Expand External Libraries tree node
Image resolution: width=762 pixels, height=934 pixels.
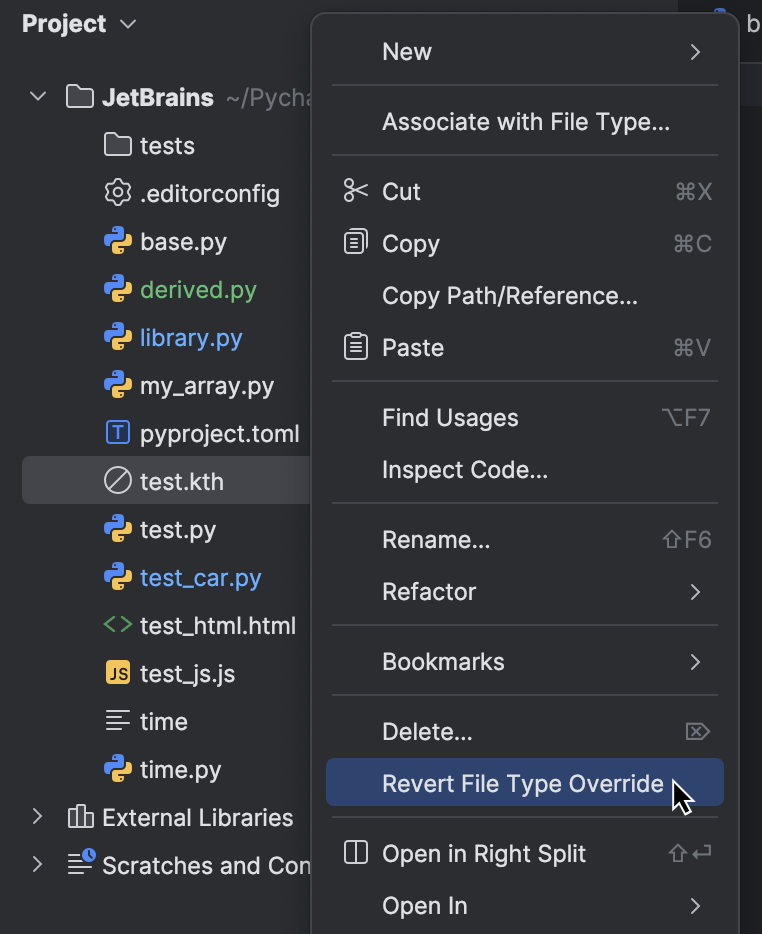[38, 817]
